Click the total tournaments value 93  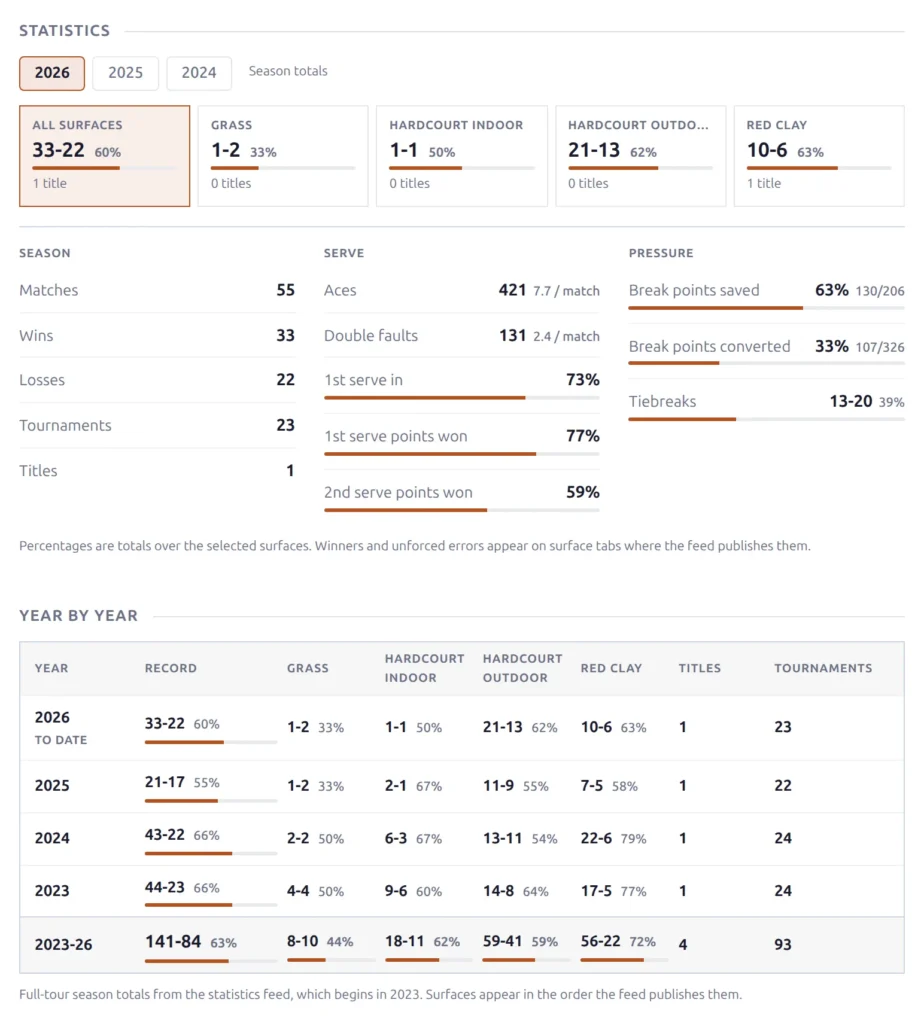pos(783,944)
